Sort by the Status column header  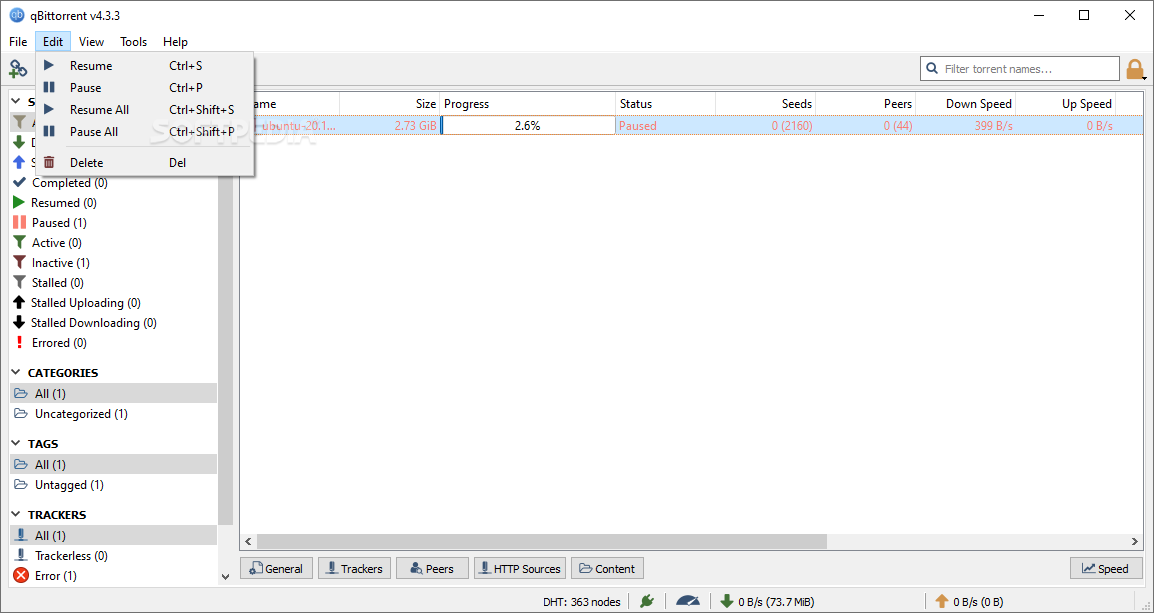click(x=665, y=104)
